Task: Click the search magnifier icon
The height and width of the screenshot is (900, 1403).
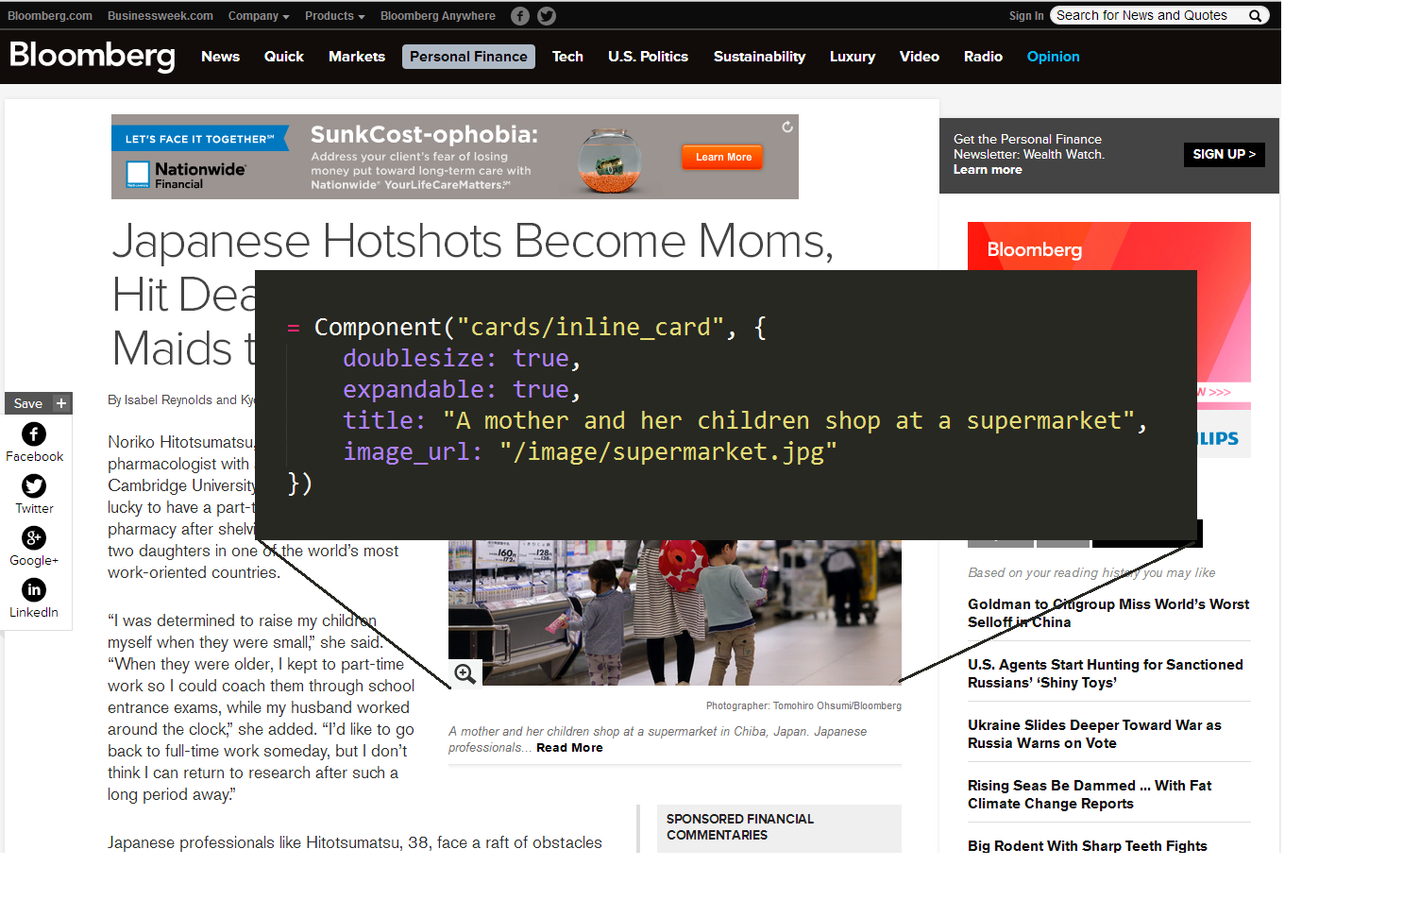Action: point(1255,16)
